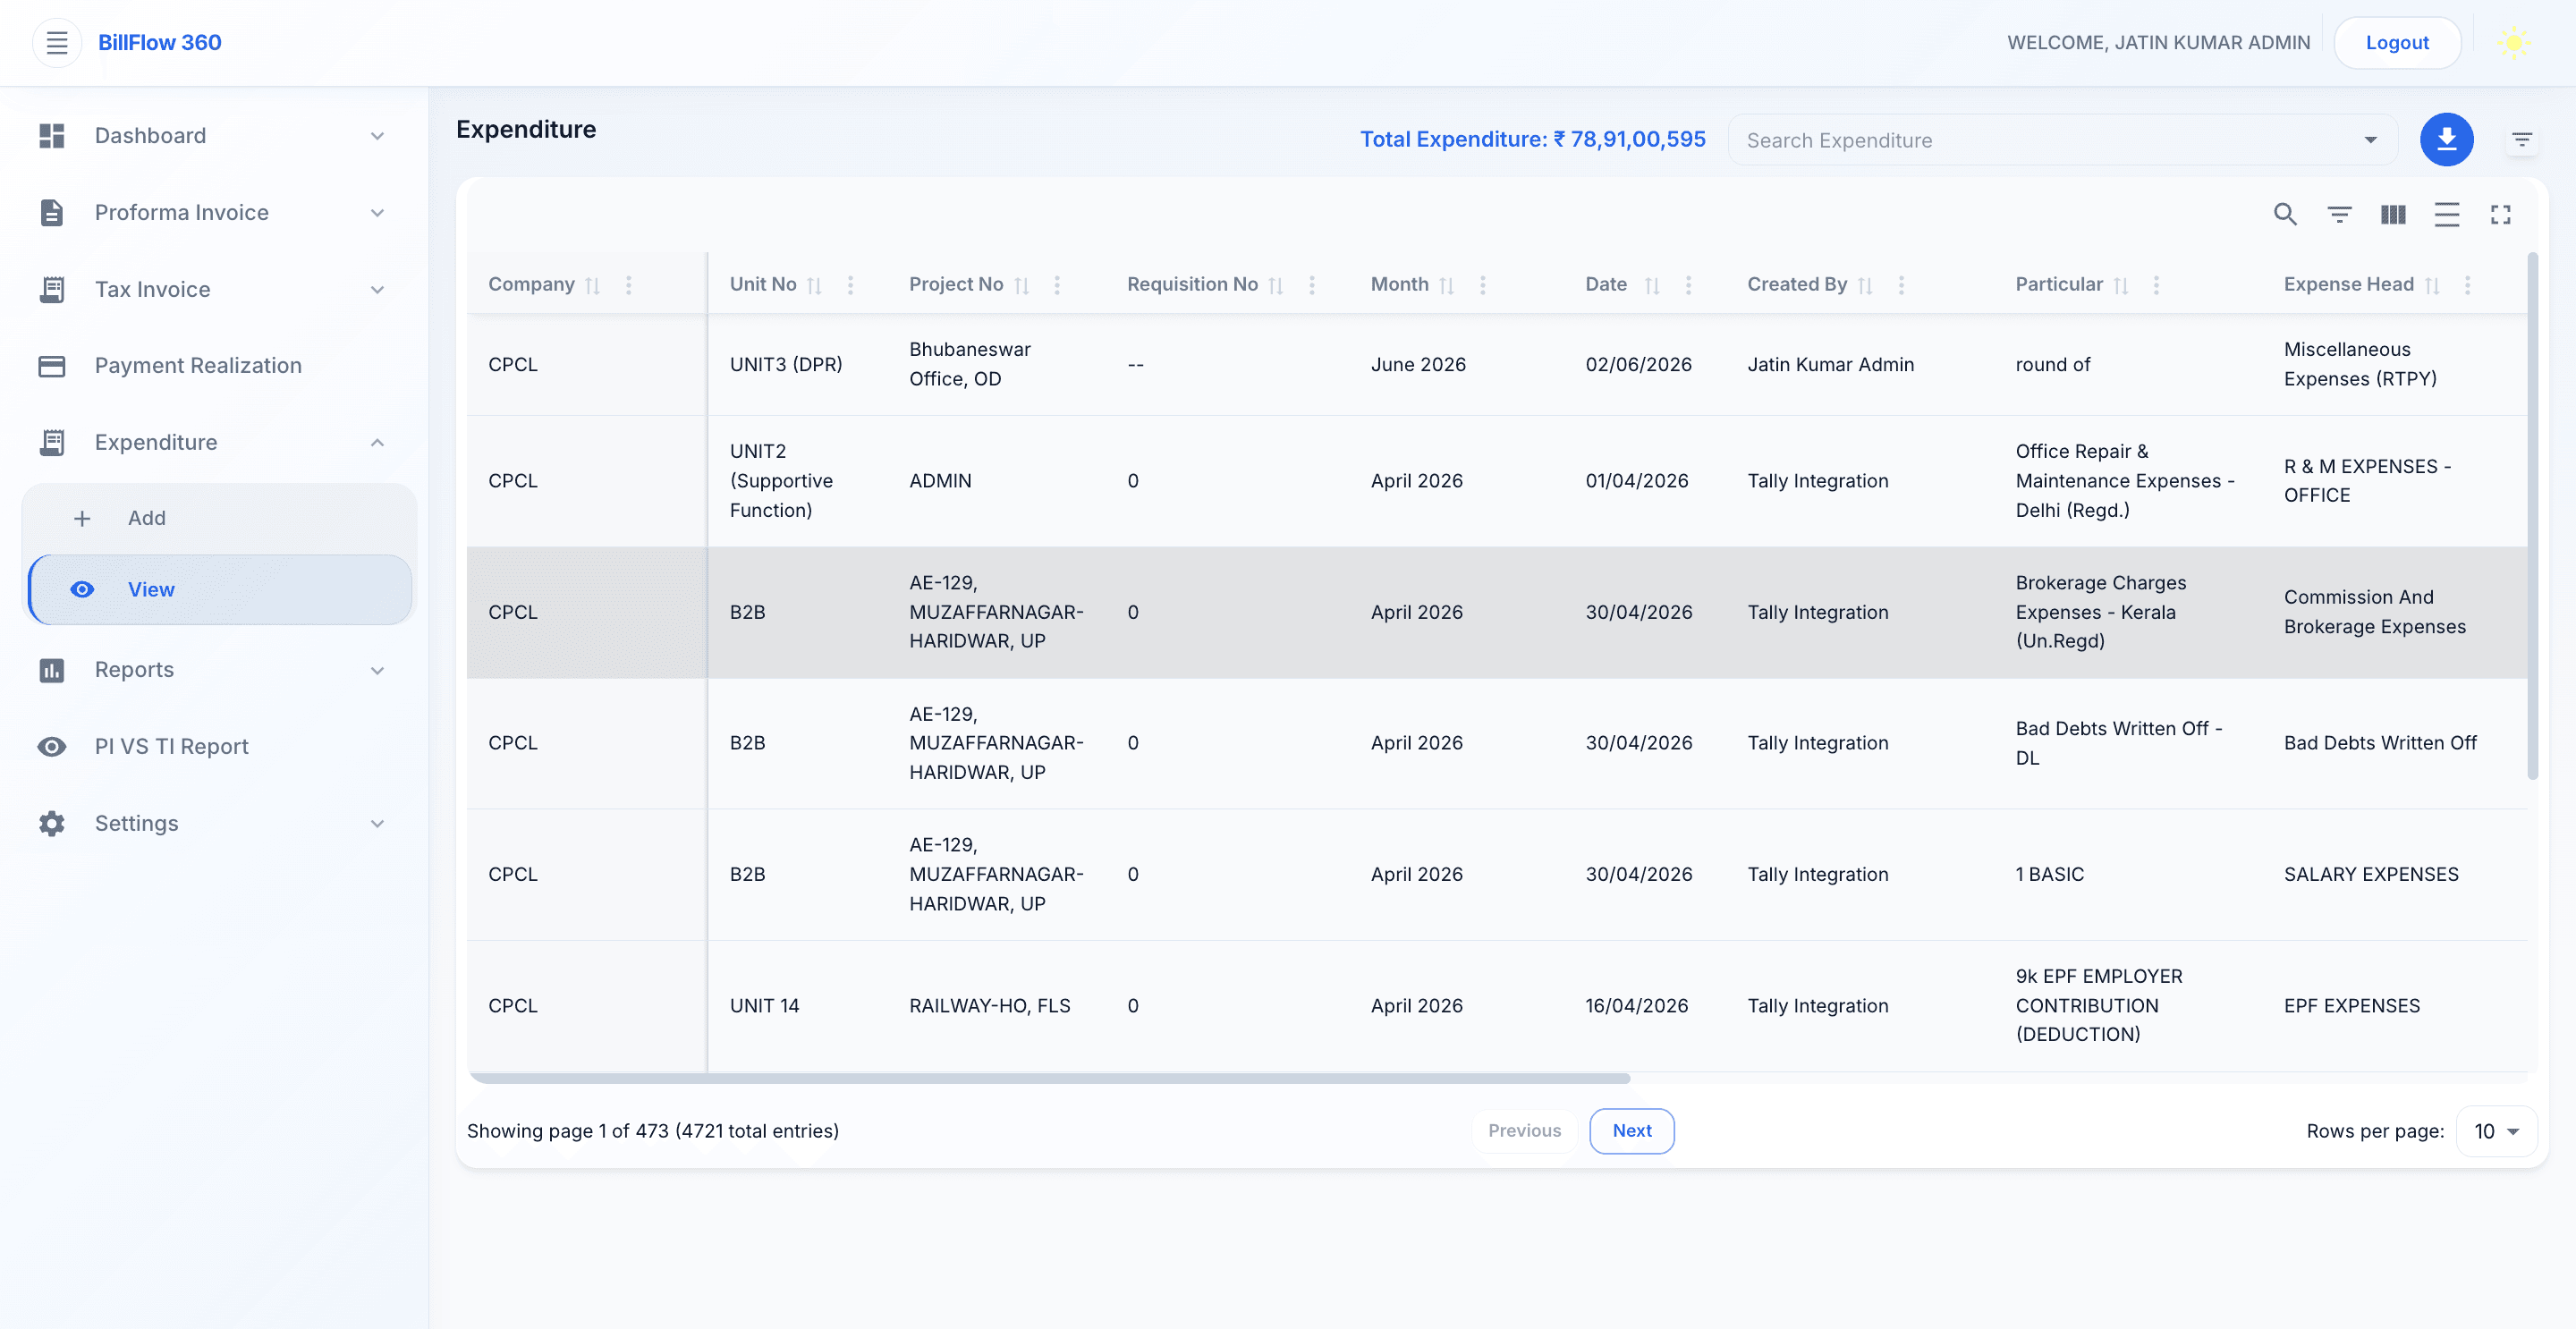Toggle table fullscreen icon
Image resolution: width=2576 pixels, height=1329 pixels.
(x=2500, y=214)
